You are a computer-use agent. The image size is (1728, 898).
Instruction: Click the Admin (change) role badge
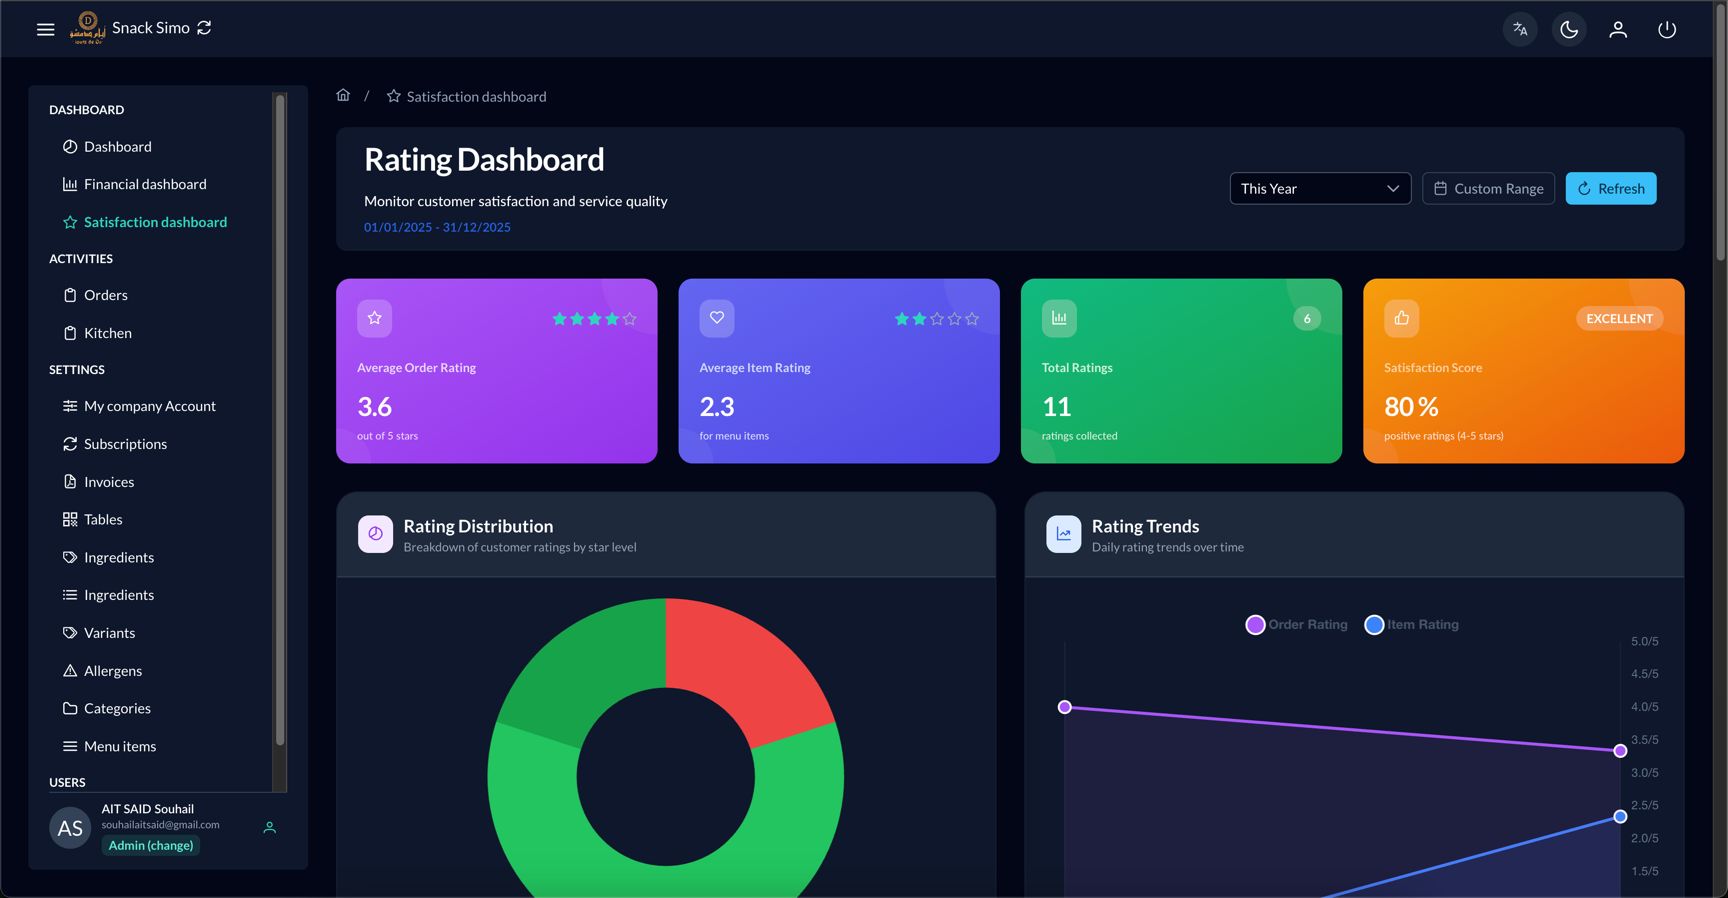pyautogui.click(x=151, y=846)
